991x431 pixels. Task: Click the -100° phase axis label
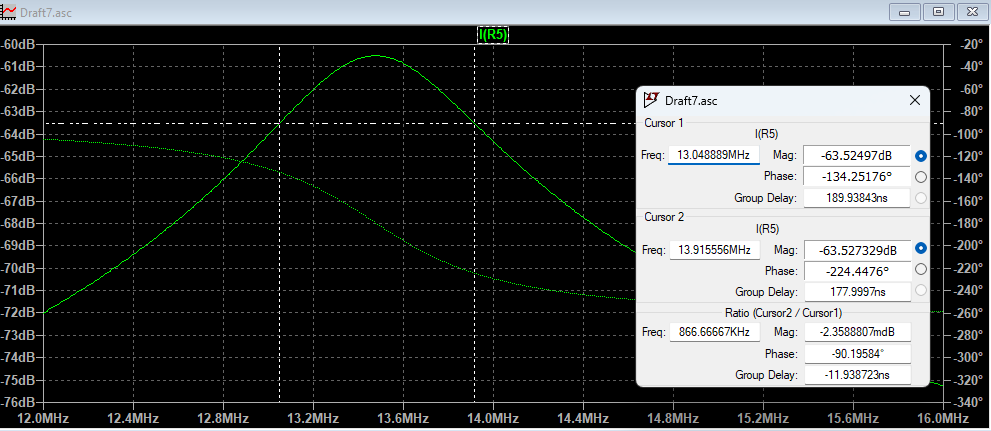969,134
